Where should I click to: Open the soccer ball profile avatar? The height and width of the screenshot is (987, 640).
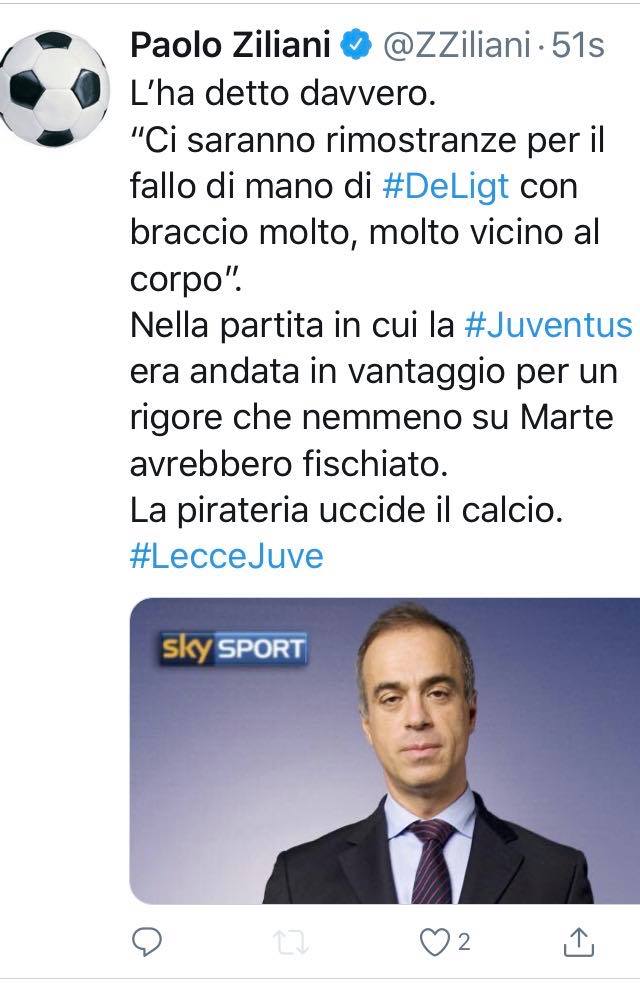coord(54,89)
